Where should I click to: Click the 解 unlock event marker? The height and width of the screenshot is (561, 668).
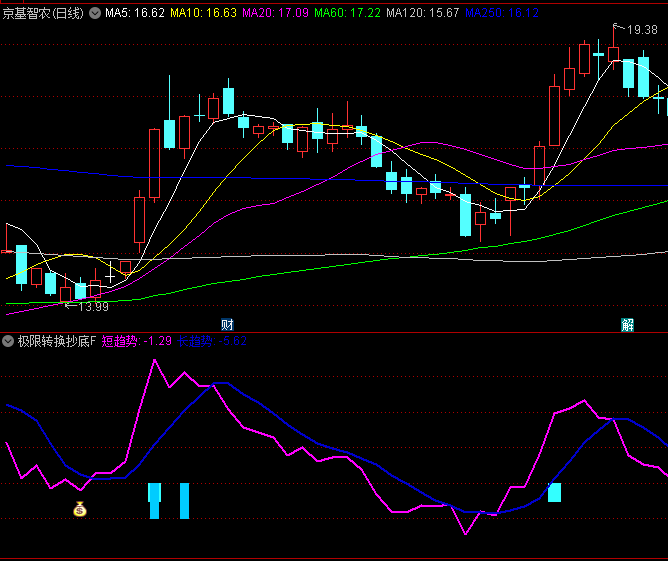tap(627, 324)
